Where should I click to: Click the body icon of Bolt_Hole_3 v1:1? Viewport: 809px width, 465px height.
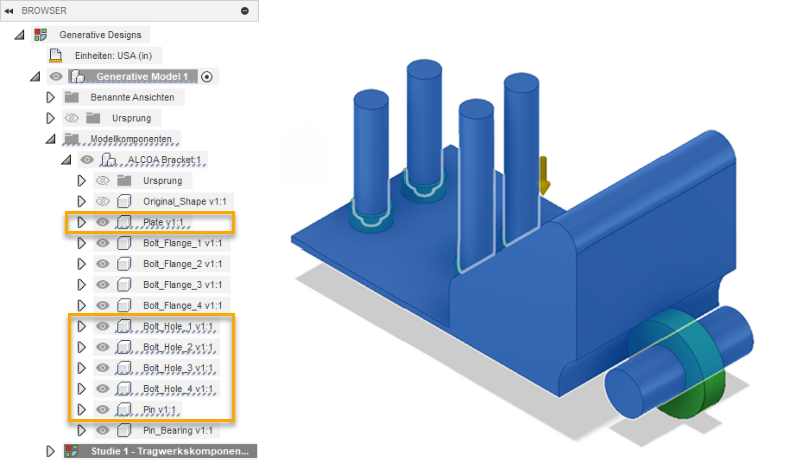pos(124,368)
